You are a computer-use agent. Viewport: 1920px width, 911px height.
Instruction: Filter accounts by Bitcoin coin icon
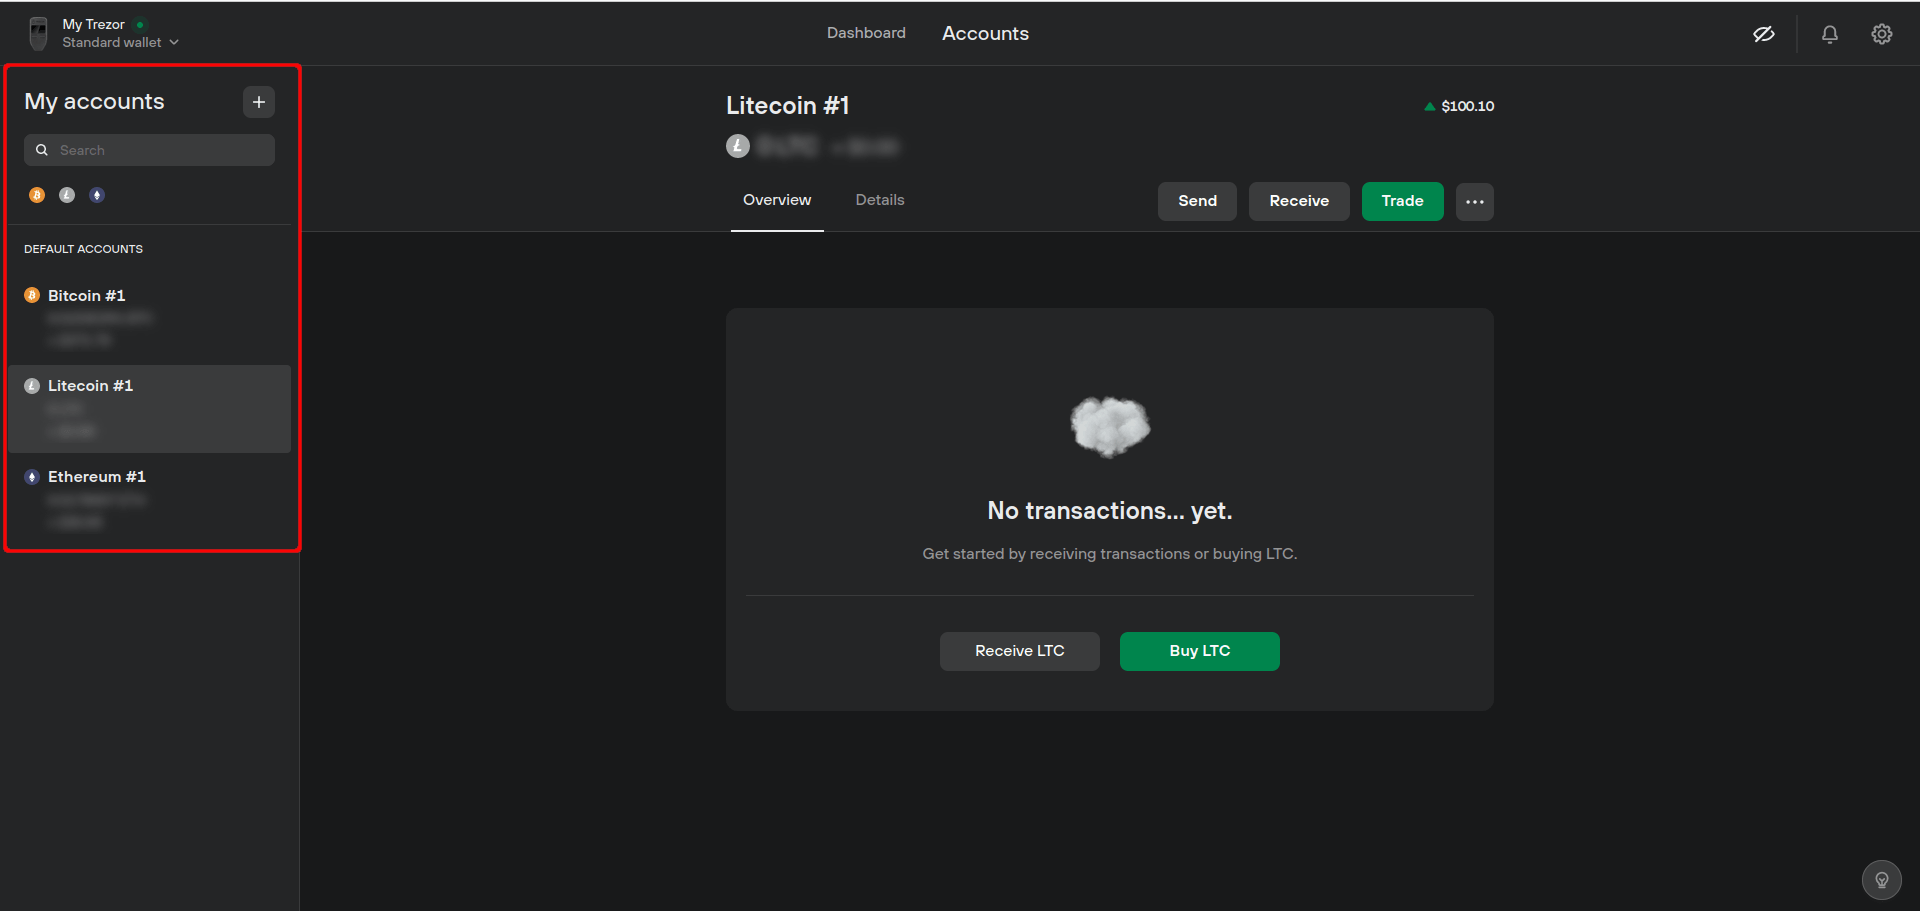tap(37, 195)
